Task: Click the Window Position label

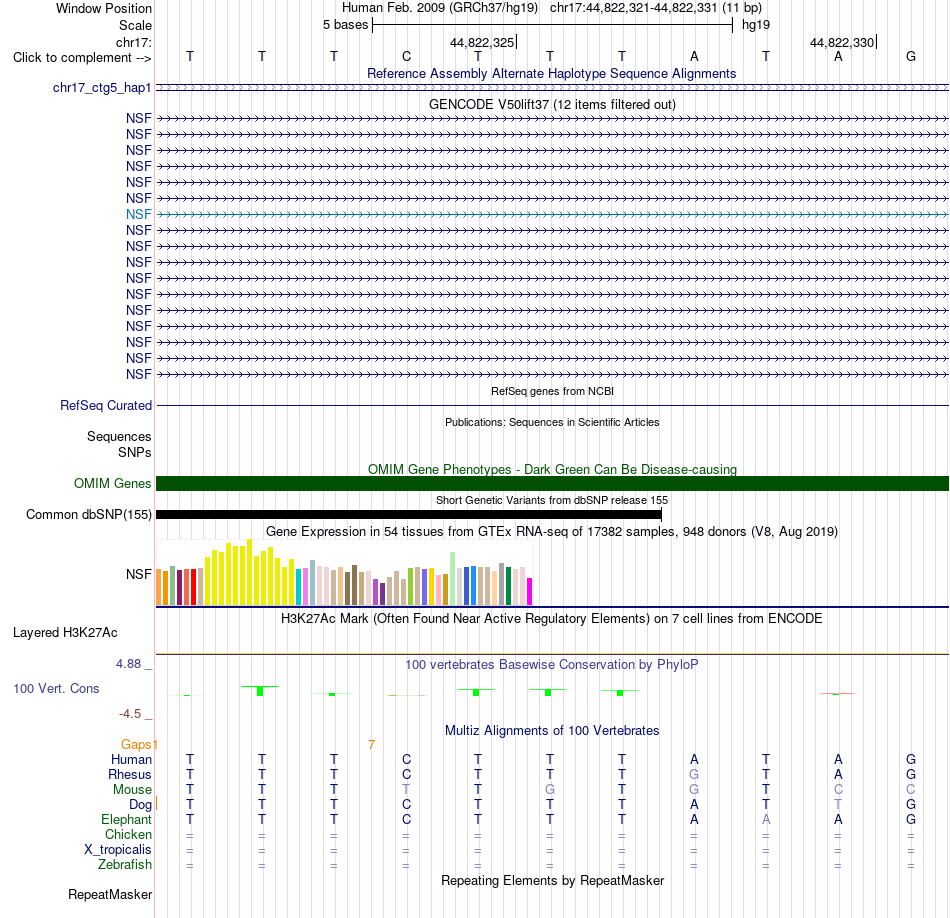Action: tap(104, 8)
